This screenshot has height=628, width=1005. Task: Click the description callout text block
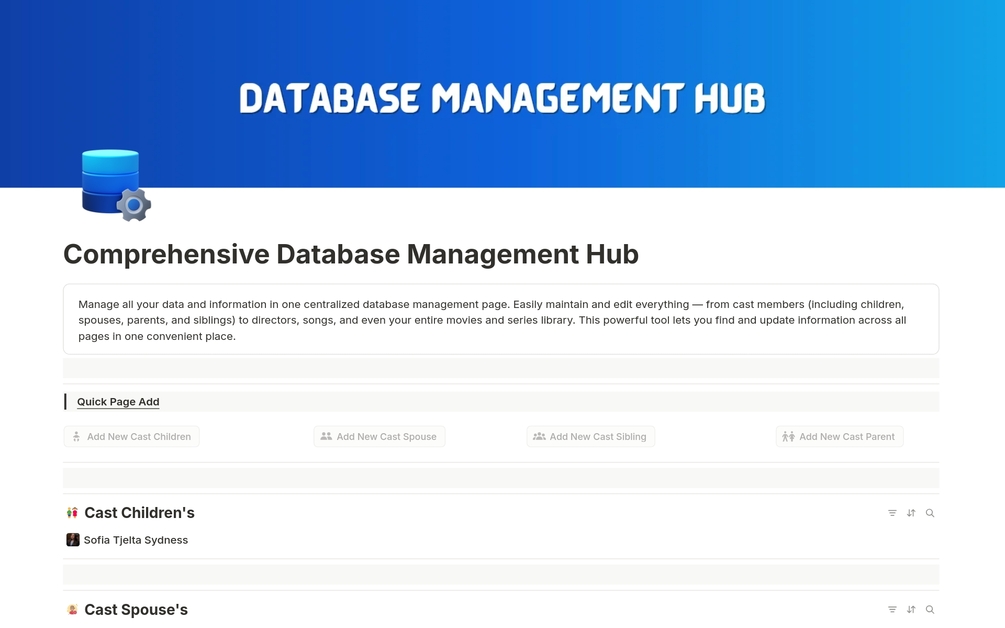coord(501,320)
